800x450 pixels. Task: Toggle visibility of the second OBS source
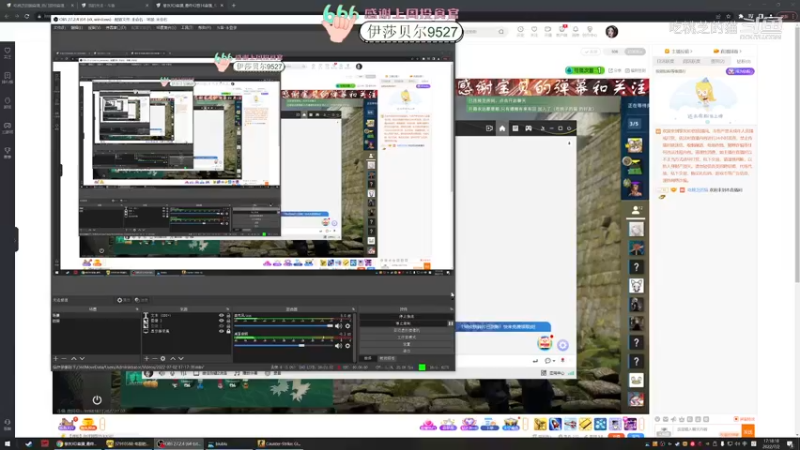coord(221,320)
